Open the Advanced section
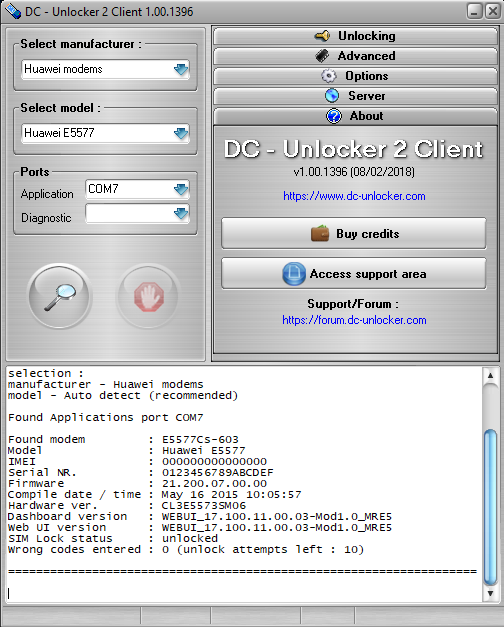The width and height of the screenshot is (504, 627). click(355, 56)
